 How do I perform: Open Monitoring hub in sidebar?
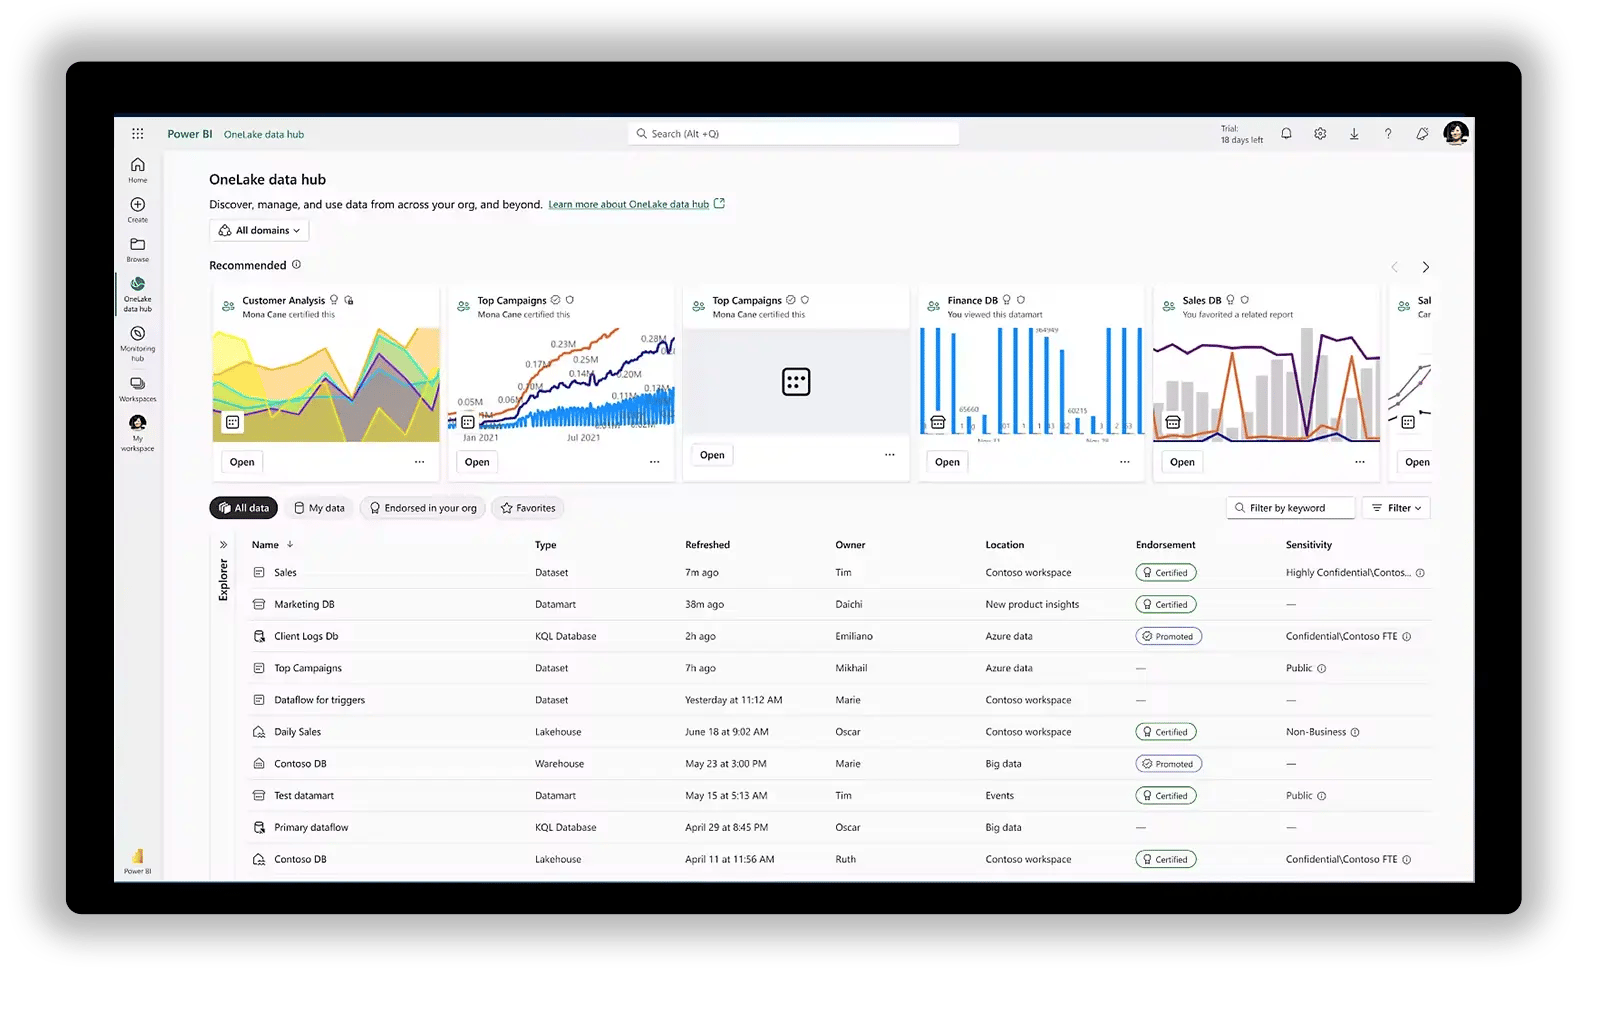click(138, 343)
